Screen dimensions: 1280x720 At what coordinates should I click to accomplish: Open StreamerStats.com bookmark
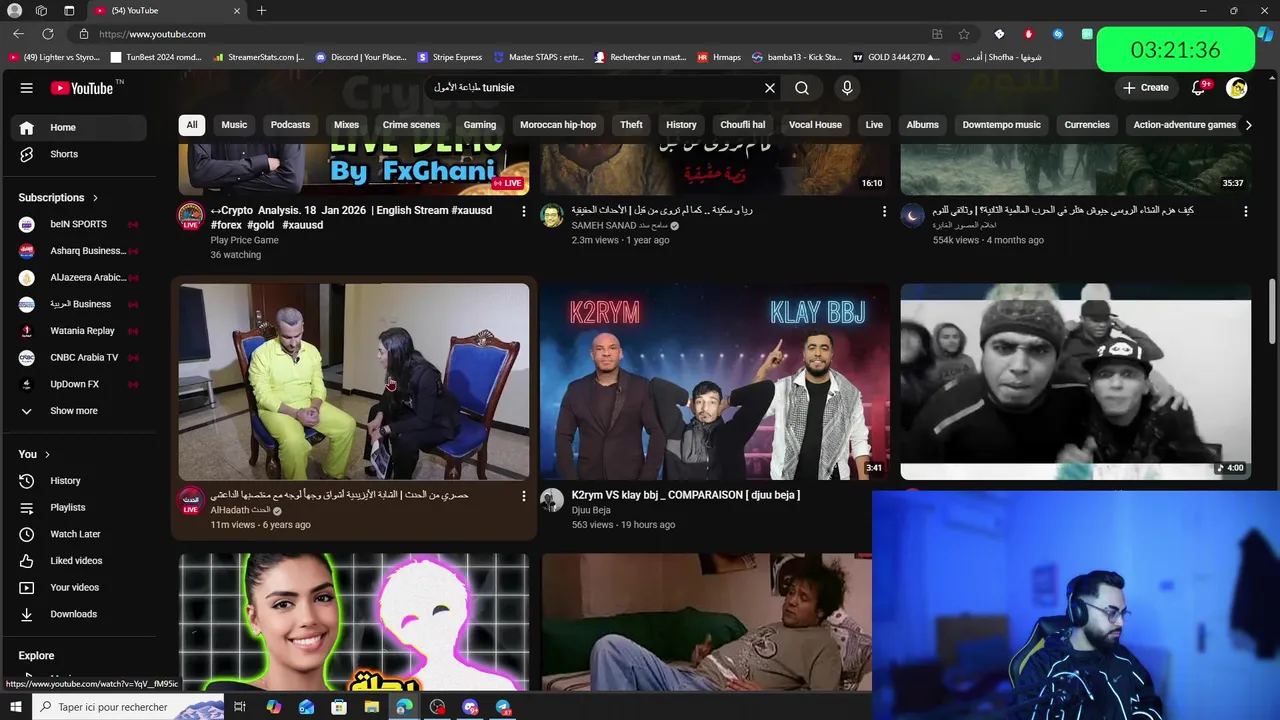(259, 57)
